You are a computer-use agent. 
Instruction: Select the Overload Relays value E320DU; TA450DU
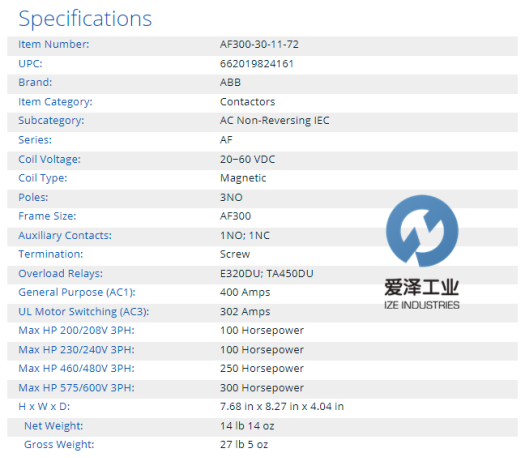[266, 273]
